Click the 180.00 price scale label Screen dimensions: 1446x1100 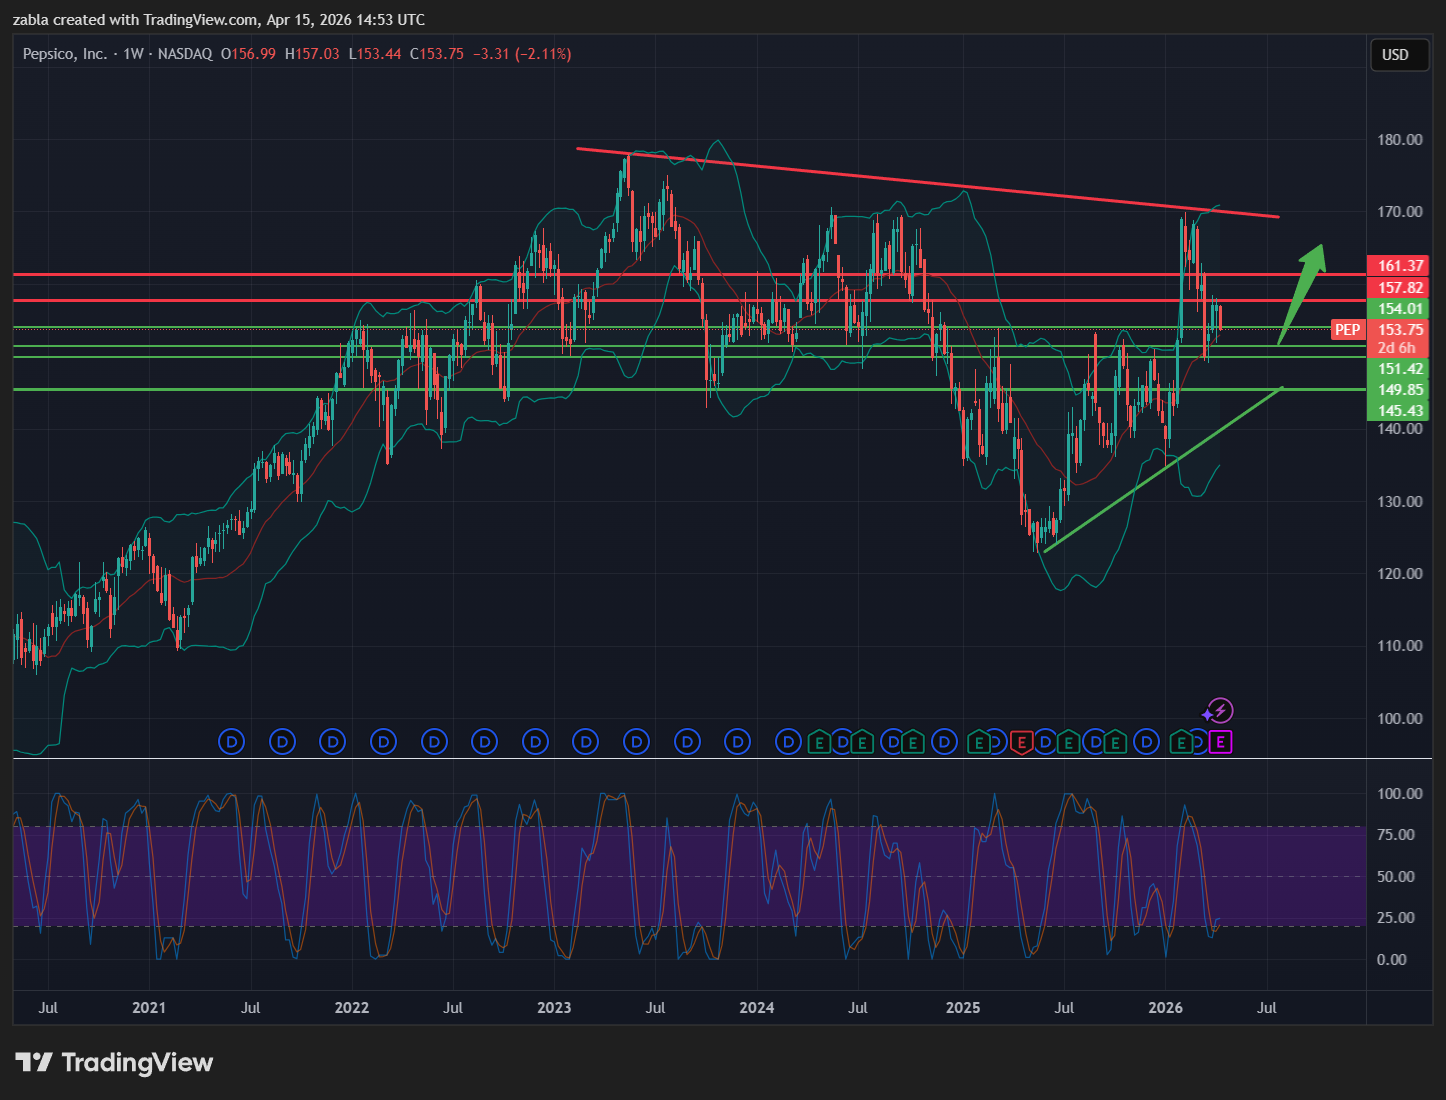[x=1399, y=140]
